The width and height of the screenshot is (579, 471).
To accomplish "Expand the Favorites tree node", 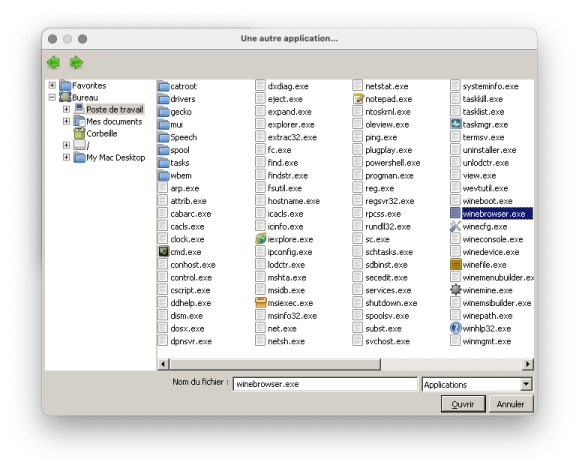I will tap(52, 85).
